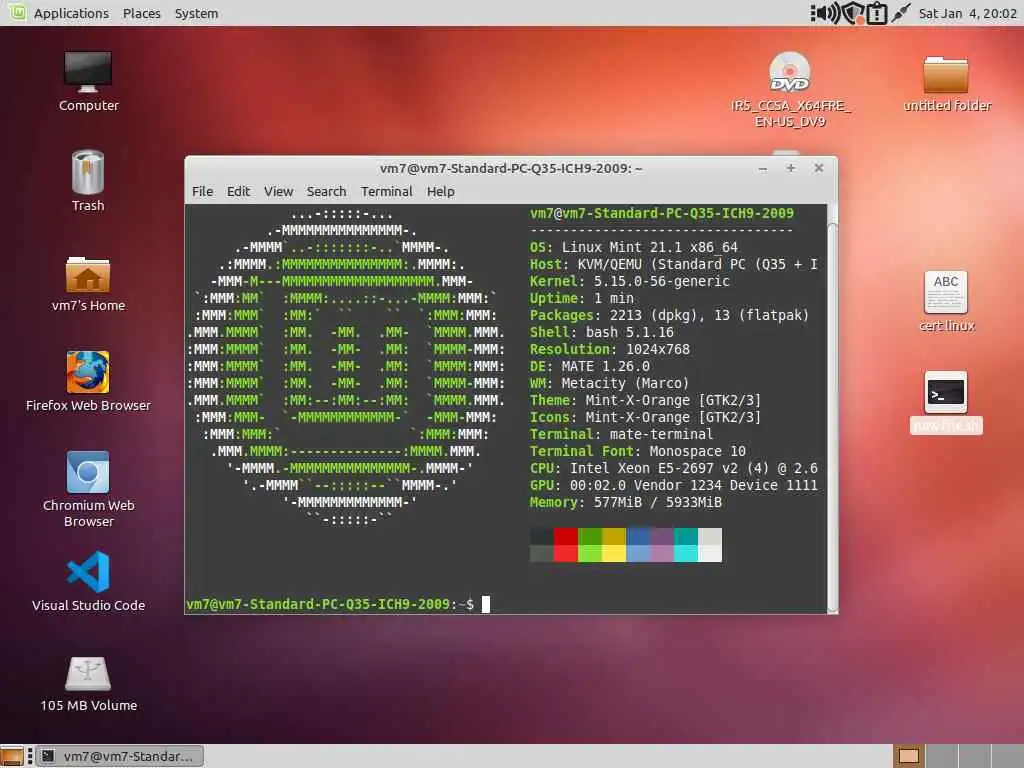Image resolution: width=1024 pixels, height=768 pixels.
Task: Open the Applications menu
Action: tap(71, 13)
